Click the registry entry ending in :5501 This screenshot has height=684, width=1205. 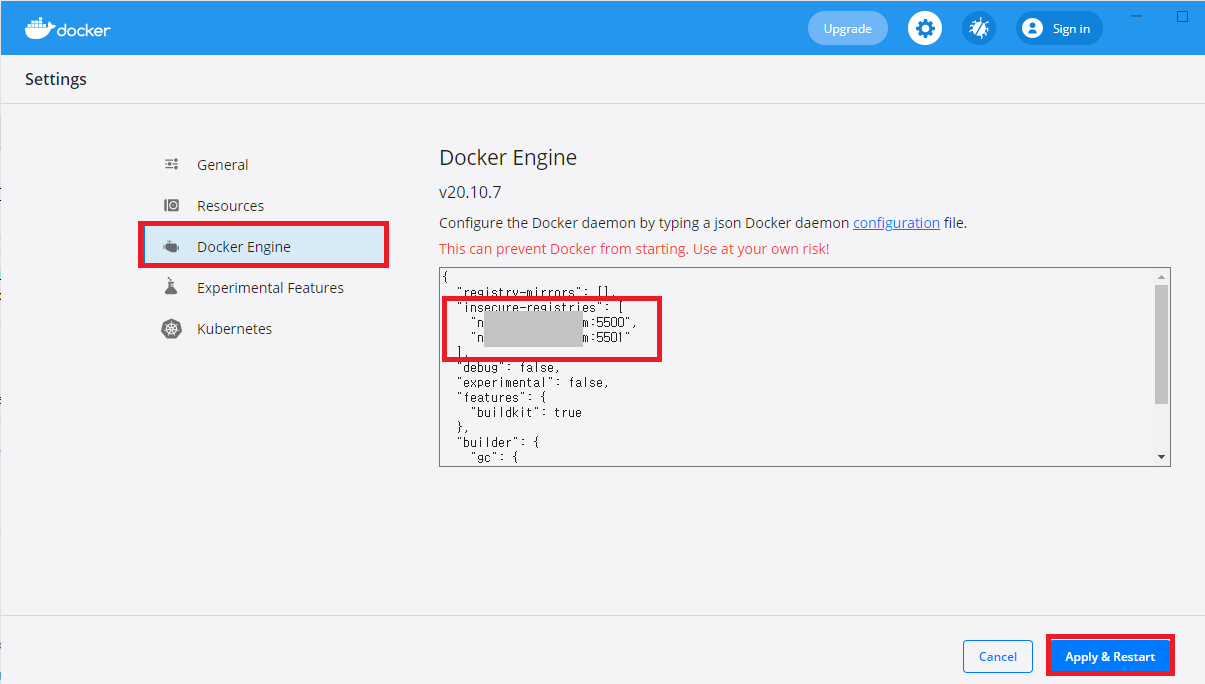pos(550,338)
